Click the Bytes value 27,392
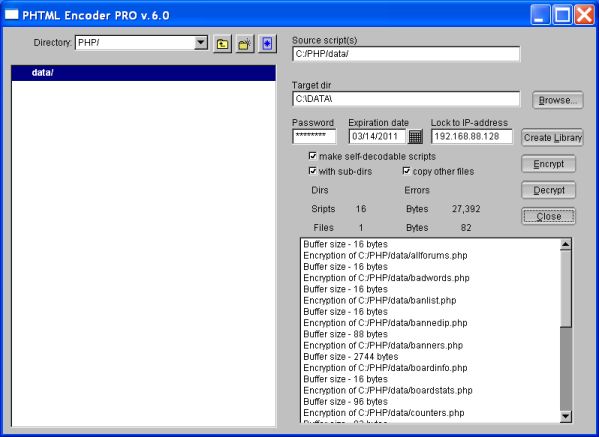599x437 pixels. coord(466,209)
